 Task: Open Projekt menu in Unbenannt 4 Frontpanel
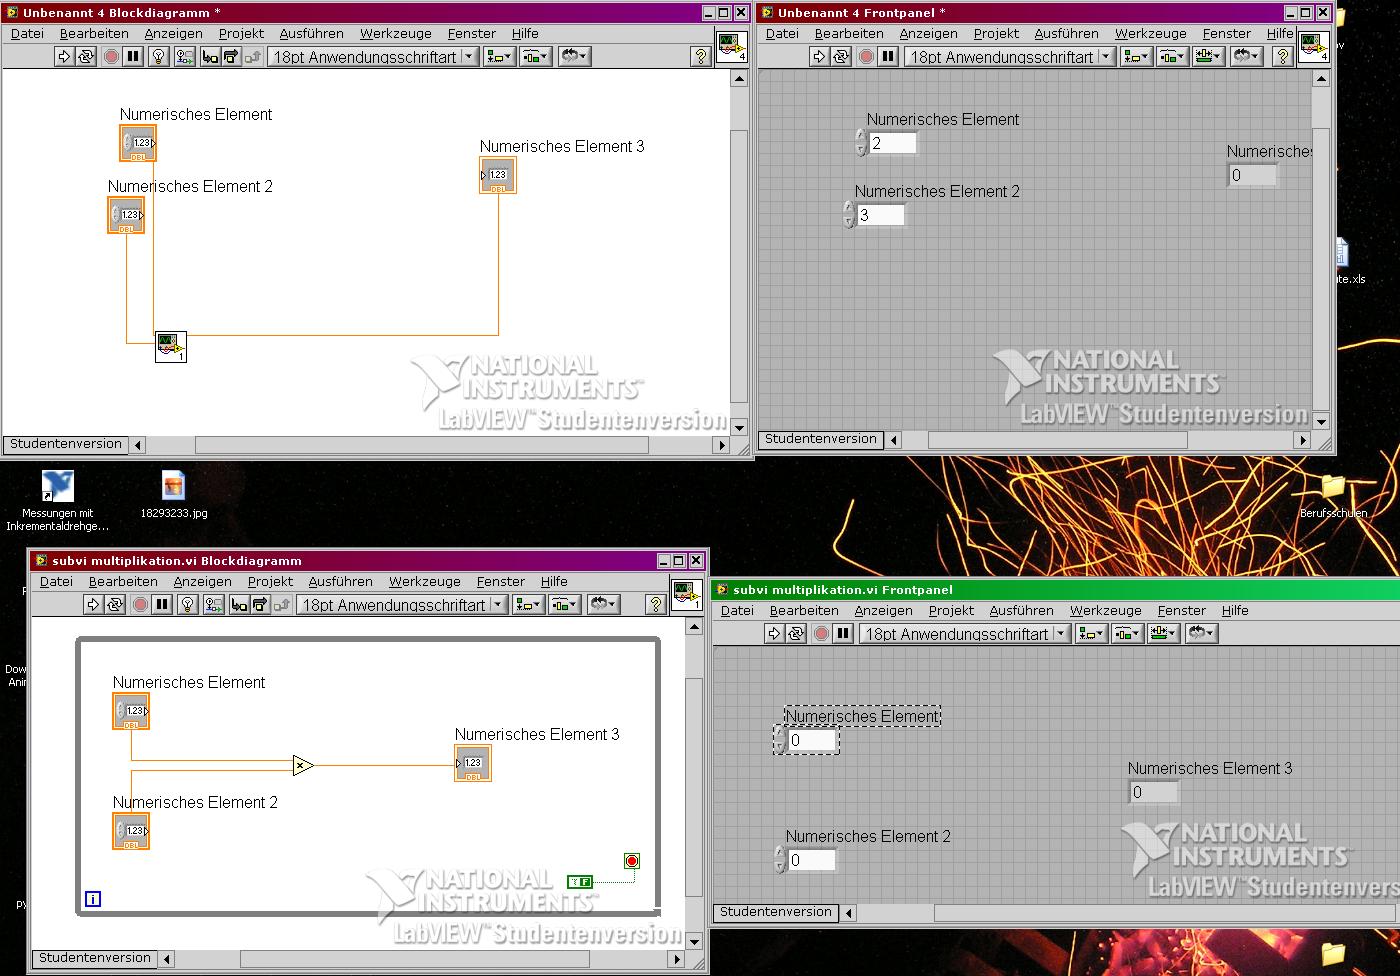click(996, 33)
